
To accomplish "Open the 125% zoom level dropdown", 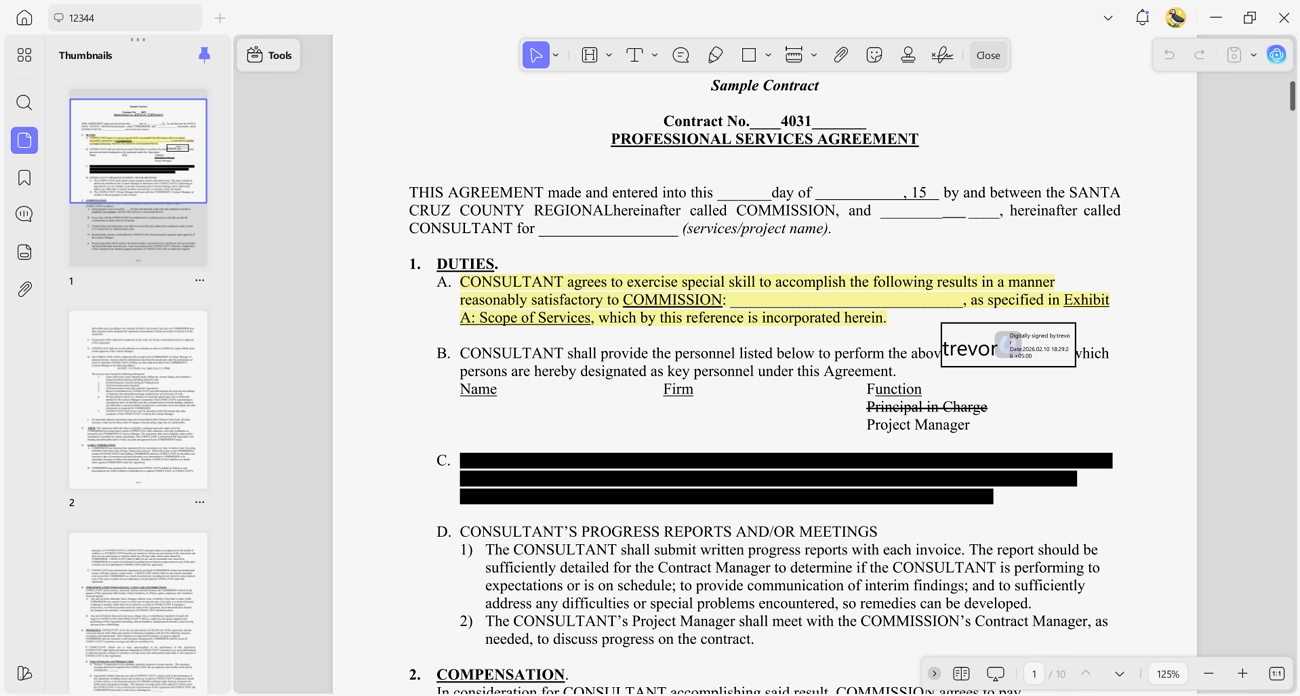I will pos(1168,674).
